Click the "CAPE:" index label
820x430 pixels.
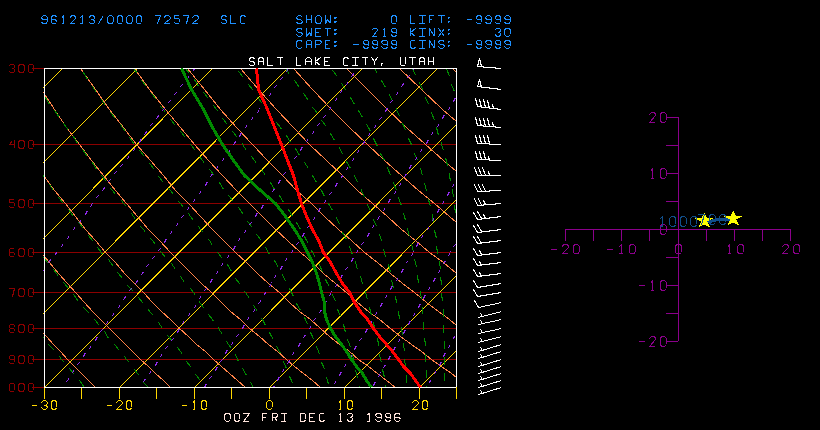(317, 44)
